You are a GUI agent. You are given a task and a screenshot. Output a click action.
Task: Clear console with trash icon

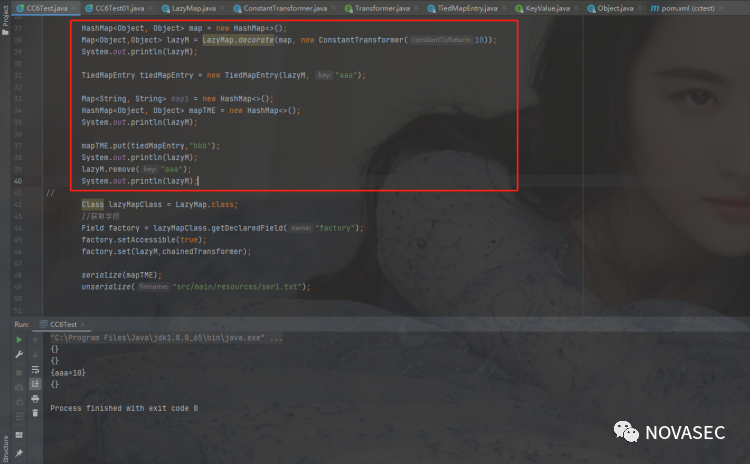[35, 413]
